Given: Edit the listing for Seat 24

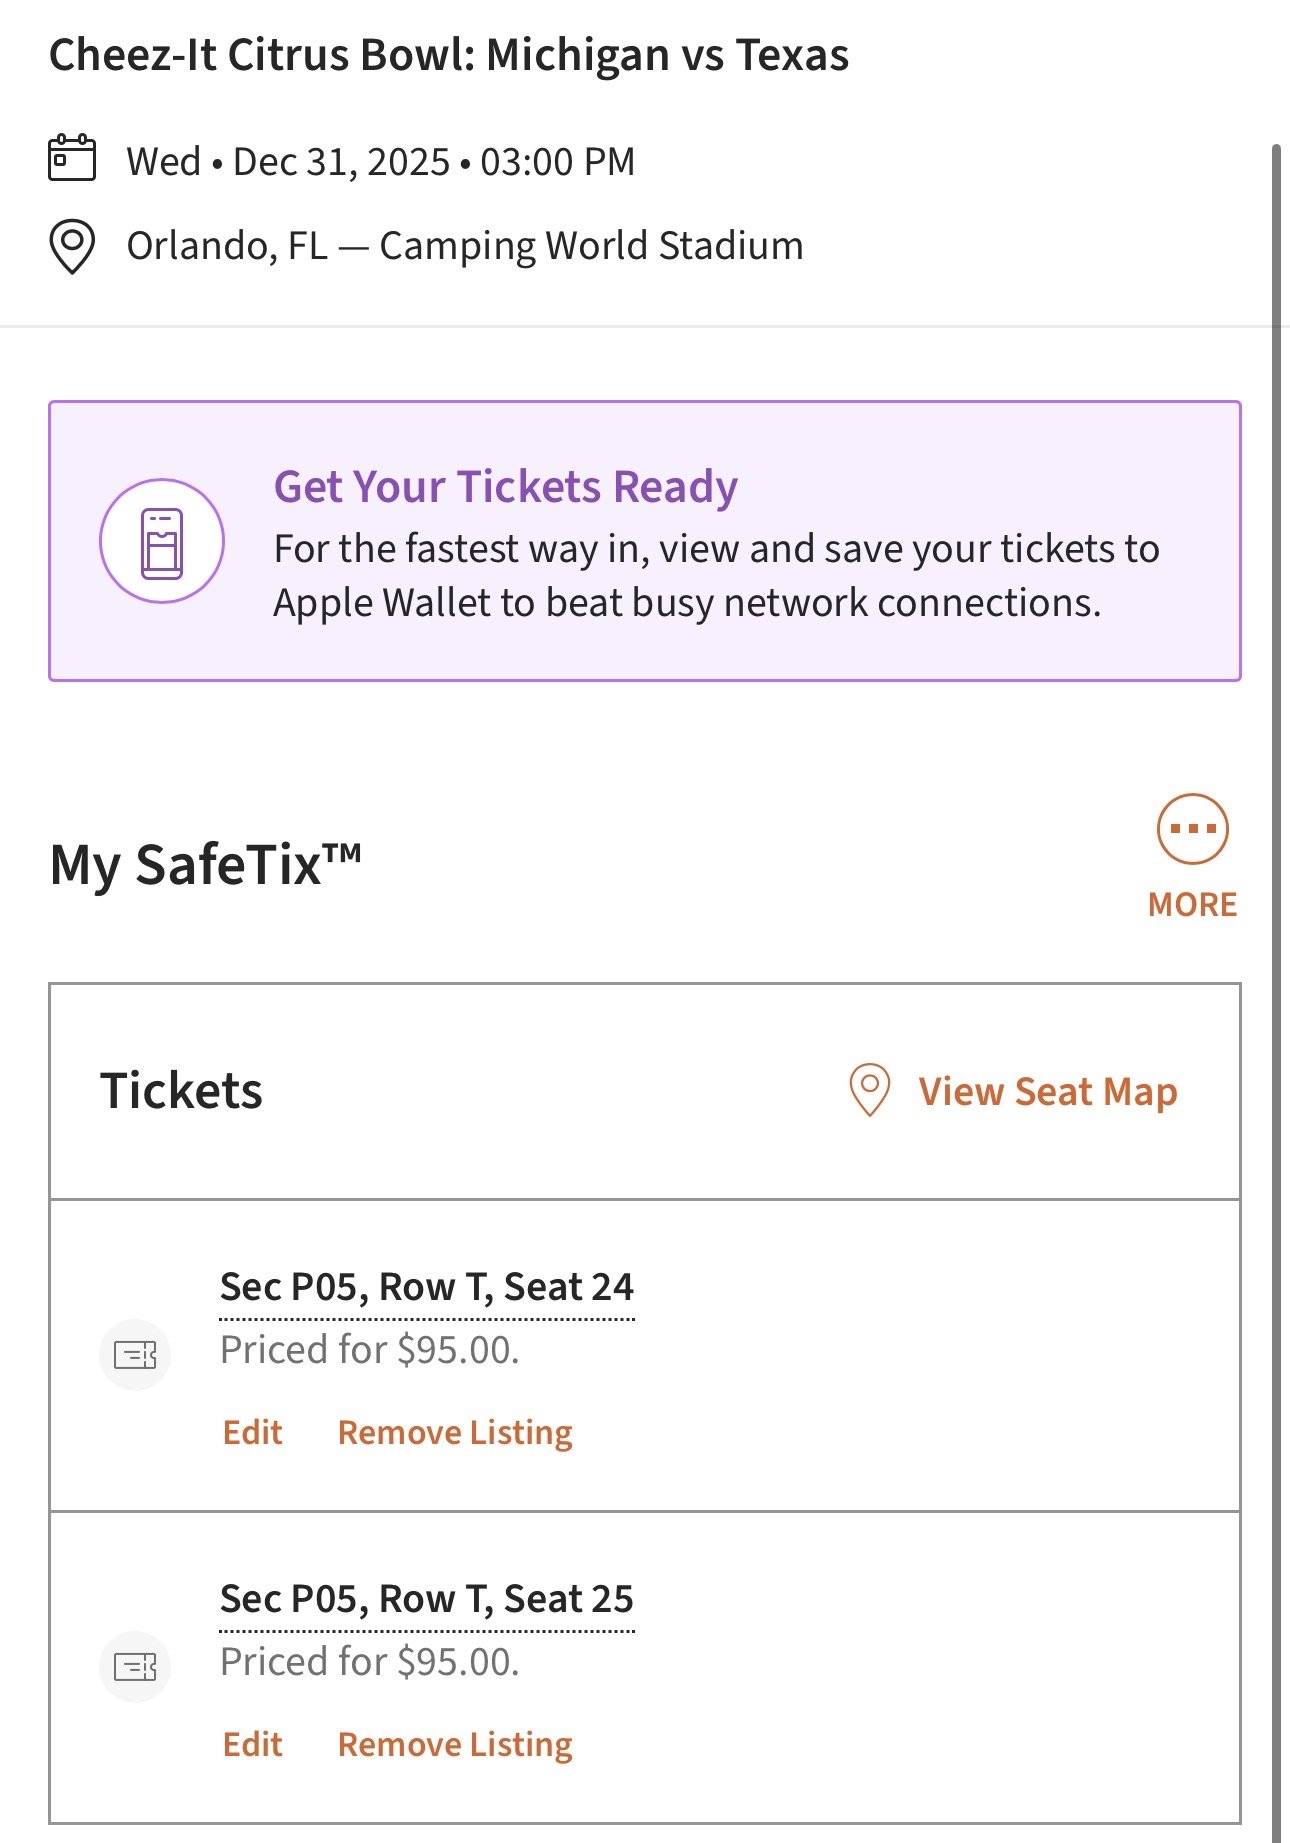Looking at the screenshot, I should point(252,1432).
